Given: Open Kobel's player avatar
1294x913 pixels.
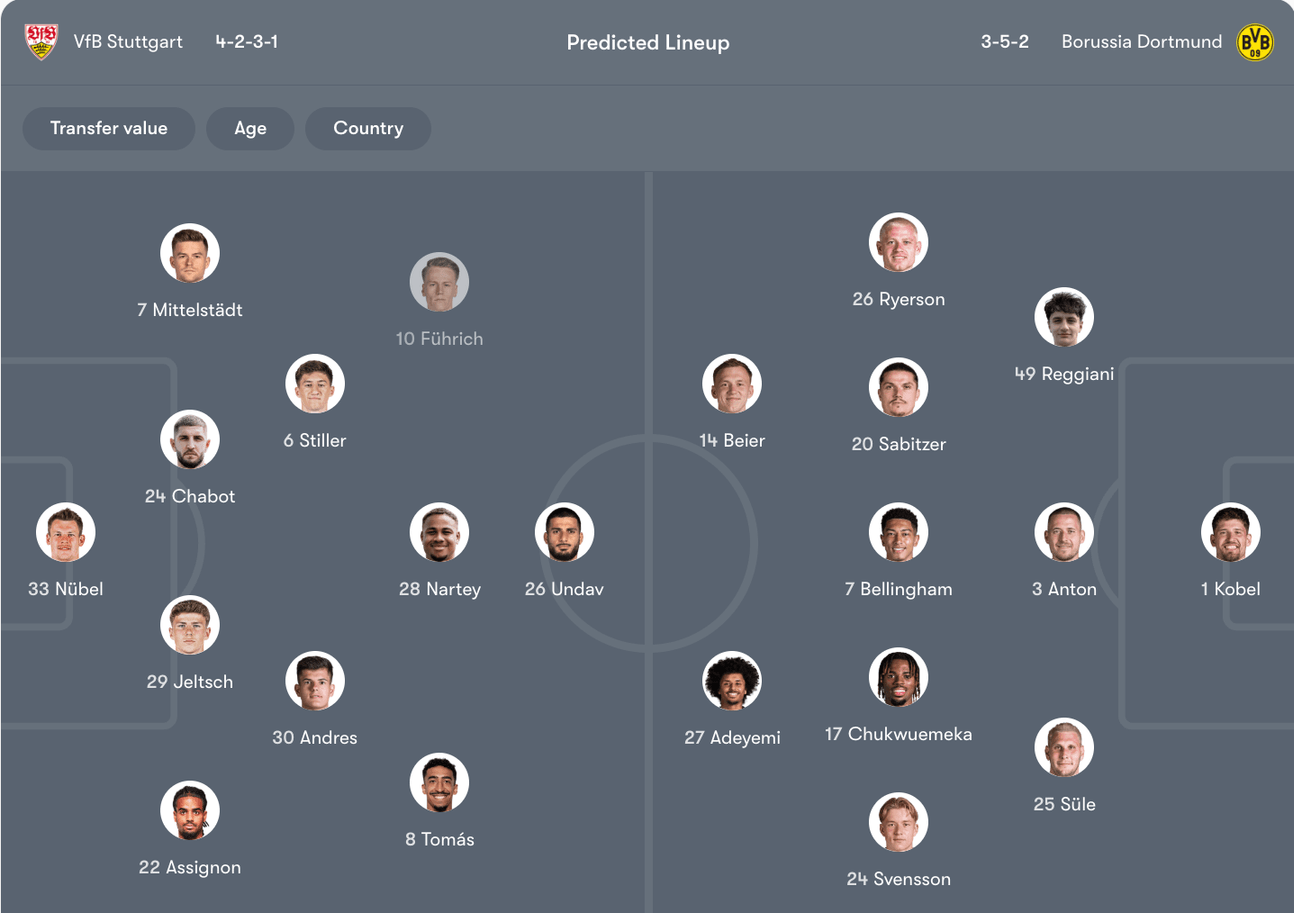Looking at the screenshot, I should coord(1231,532).
